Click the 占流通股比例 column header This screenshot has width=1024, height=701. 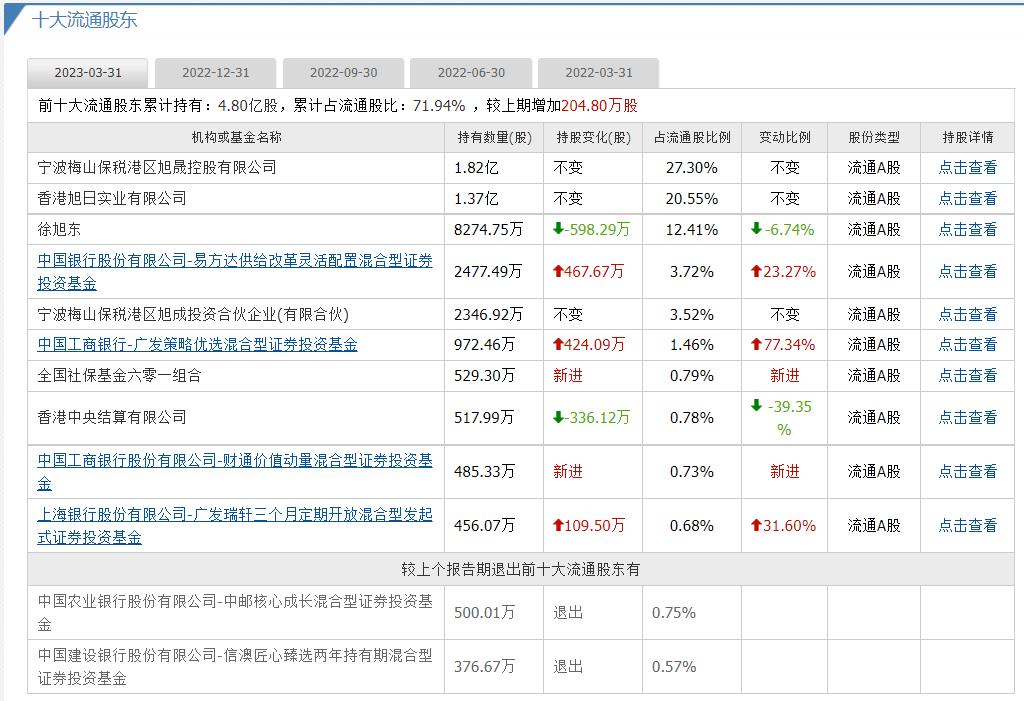[x=690, y=137]
